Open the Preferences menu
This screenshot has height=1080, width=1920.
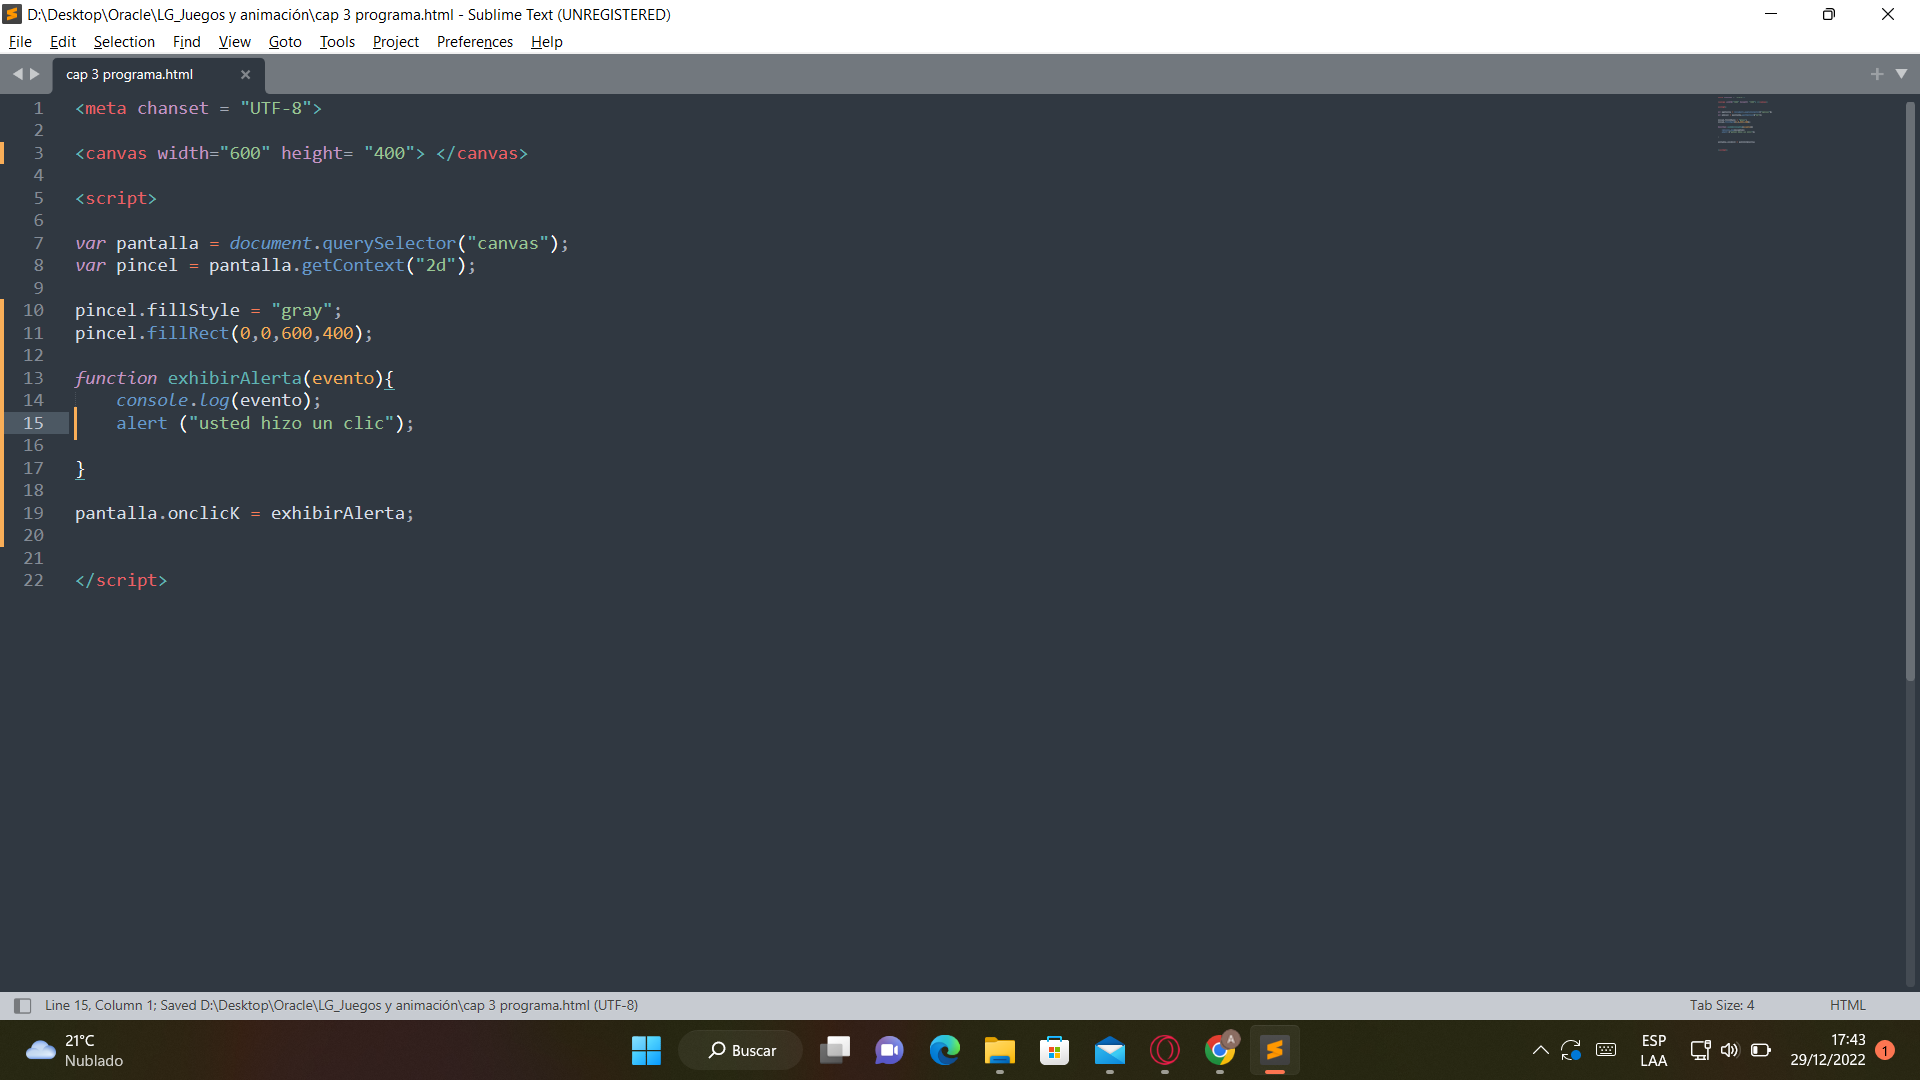[474, 42]
